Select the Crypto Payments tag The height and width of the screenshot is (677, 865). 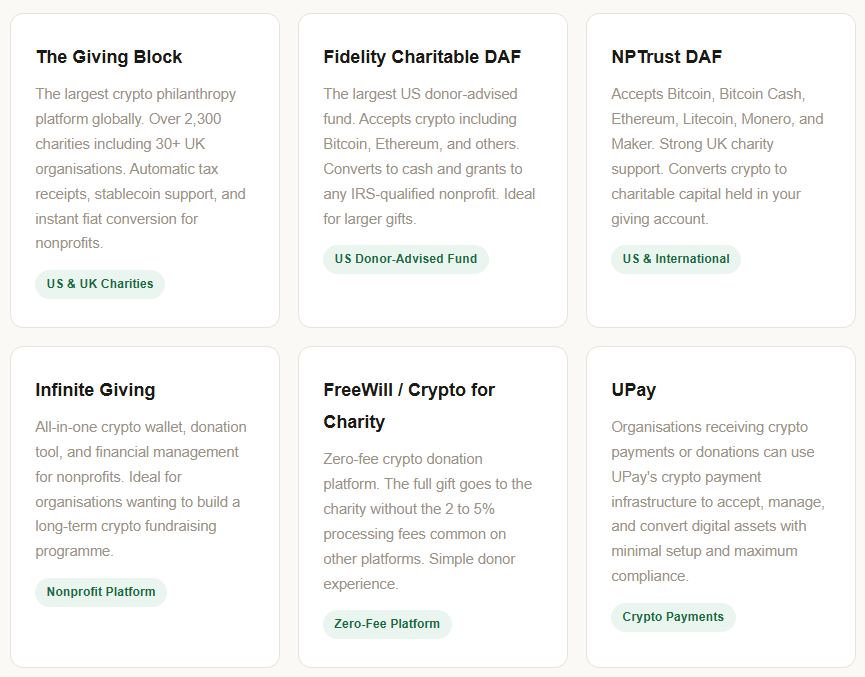coord(673,617)
